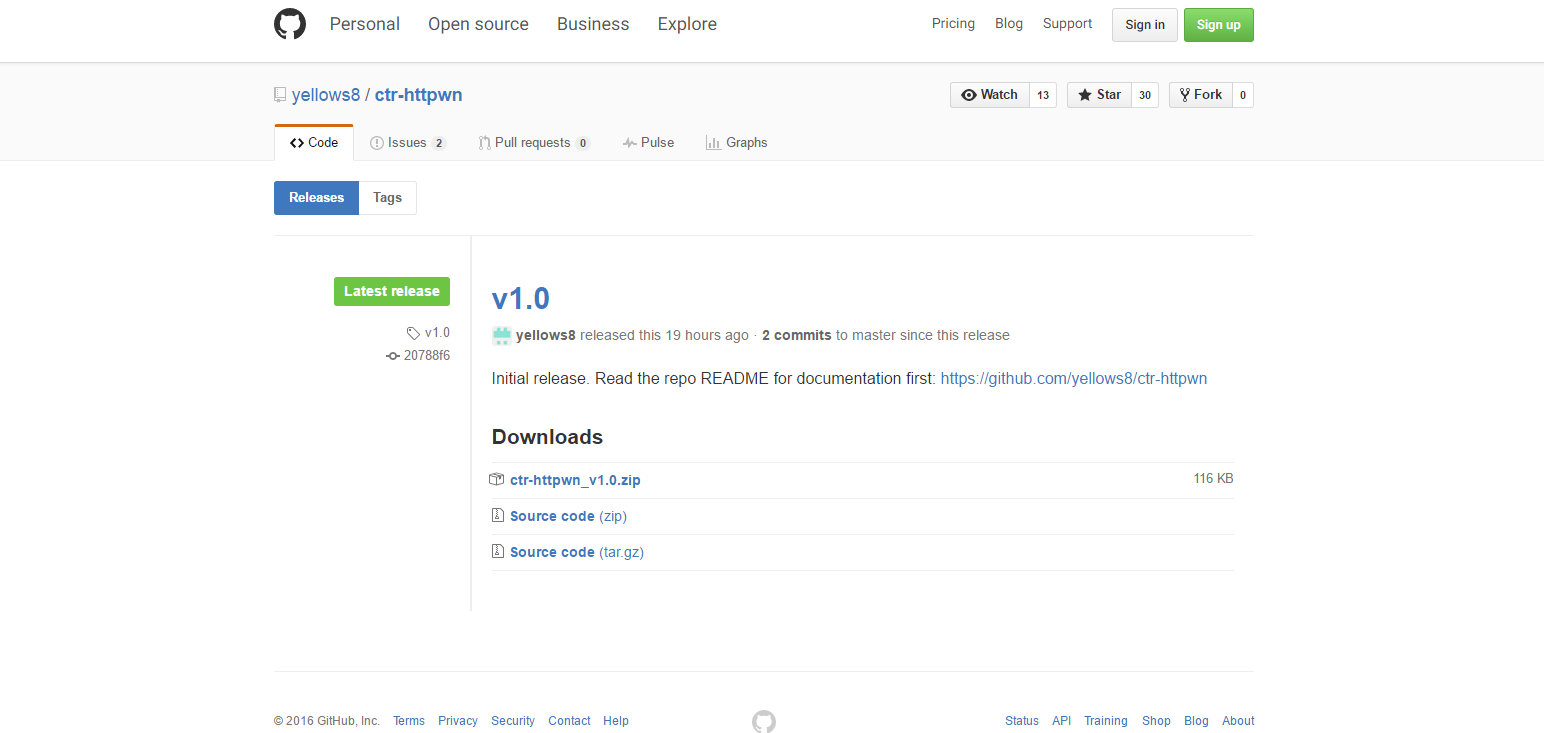The image size is (1544, 733).
Task: Open the yellows8 user profile link
Action: point(325,95)
